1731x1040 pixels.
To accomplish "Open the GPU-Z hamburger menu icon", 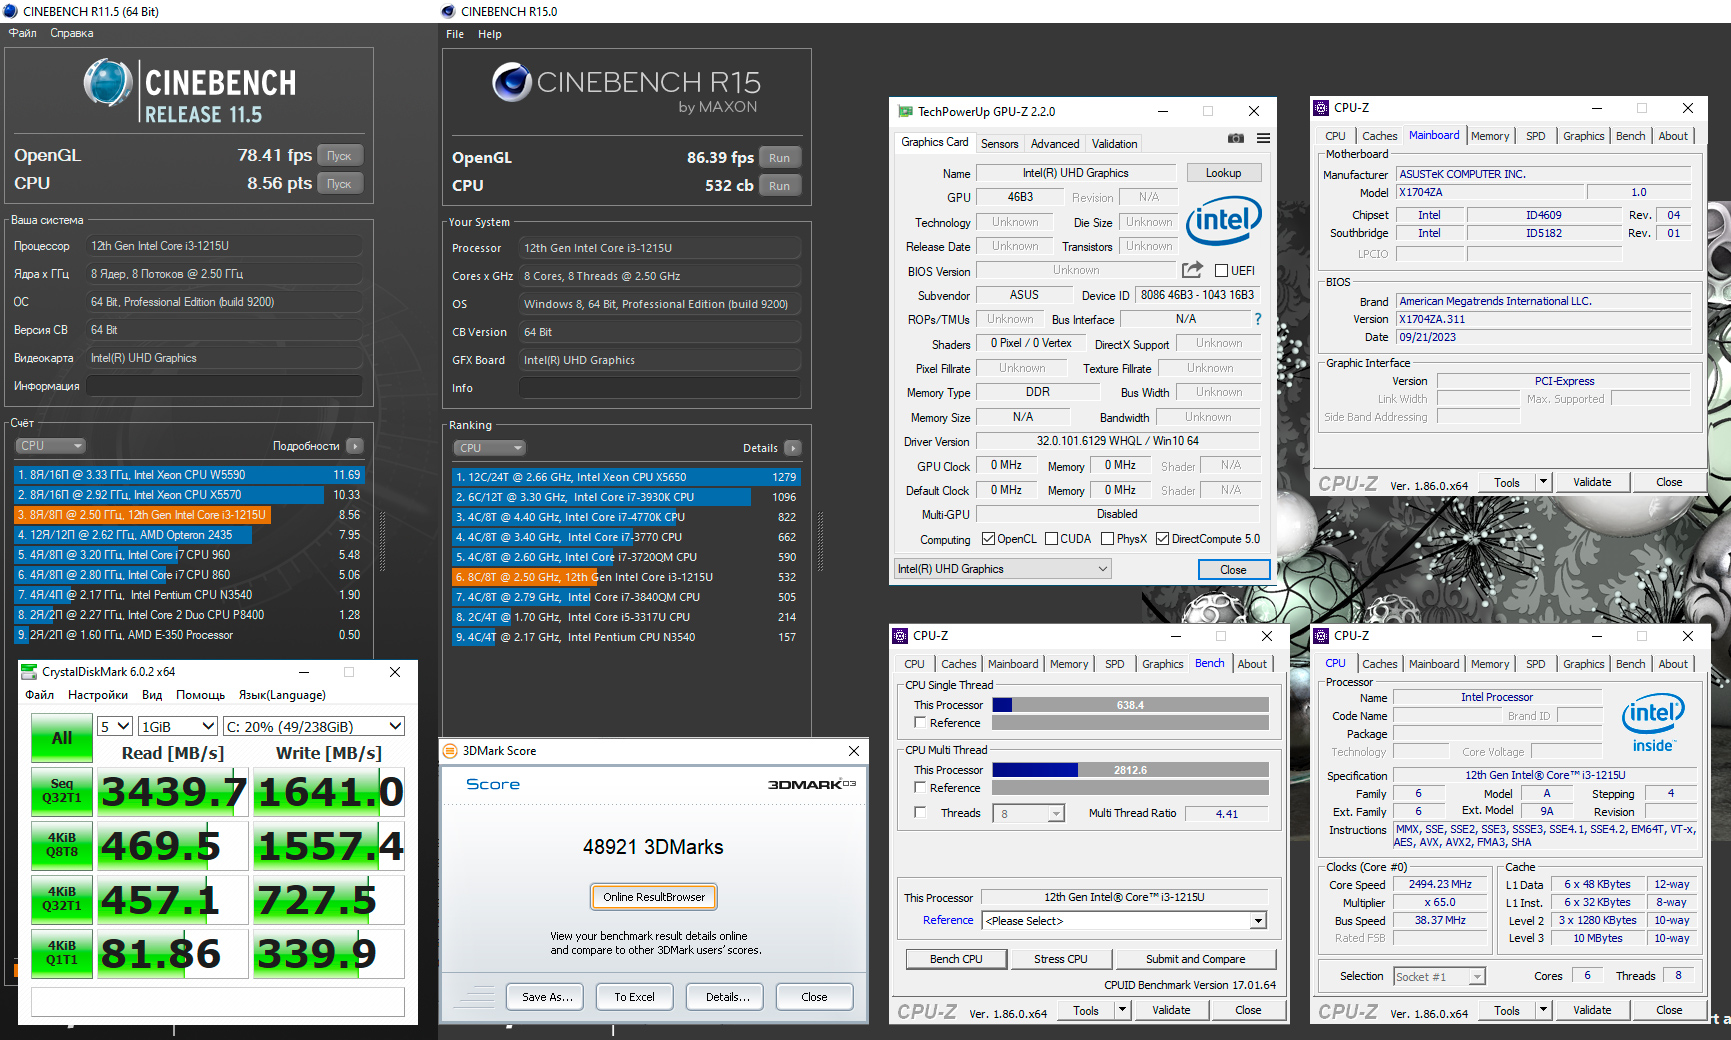I will 1262,140.
